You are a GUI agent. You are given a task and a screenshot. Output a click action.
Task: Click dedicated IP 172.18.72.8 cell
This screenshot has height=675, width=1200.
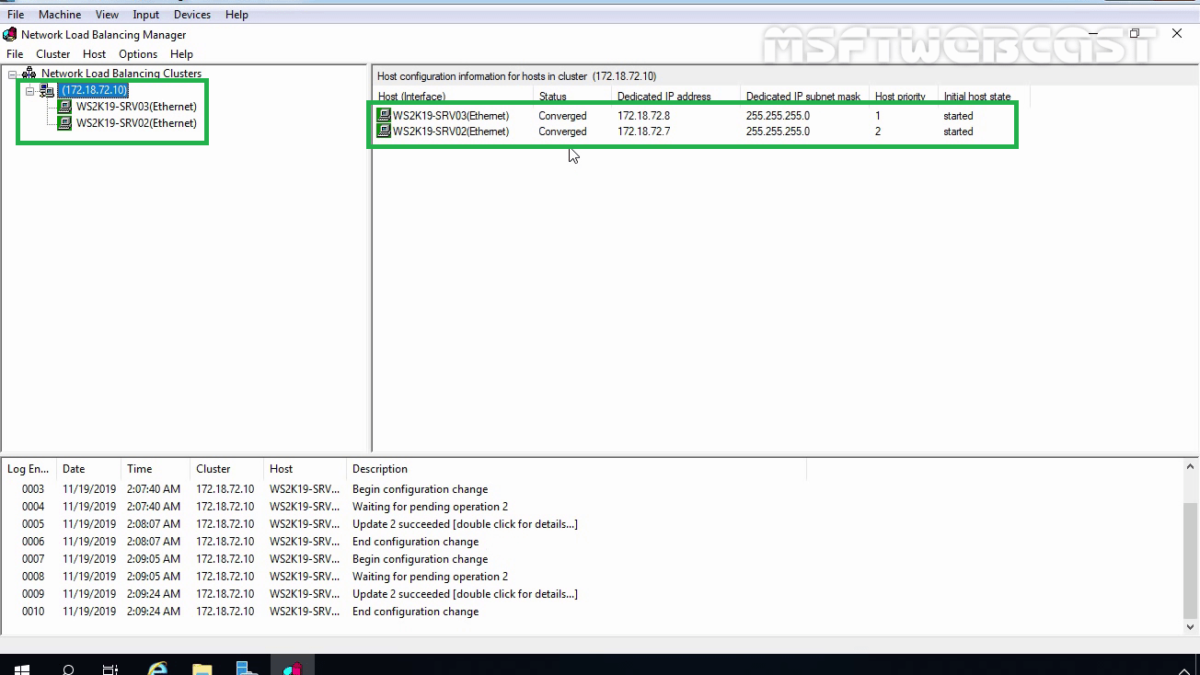point(644,116)
